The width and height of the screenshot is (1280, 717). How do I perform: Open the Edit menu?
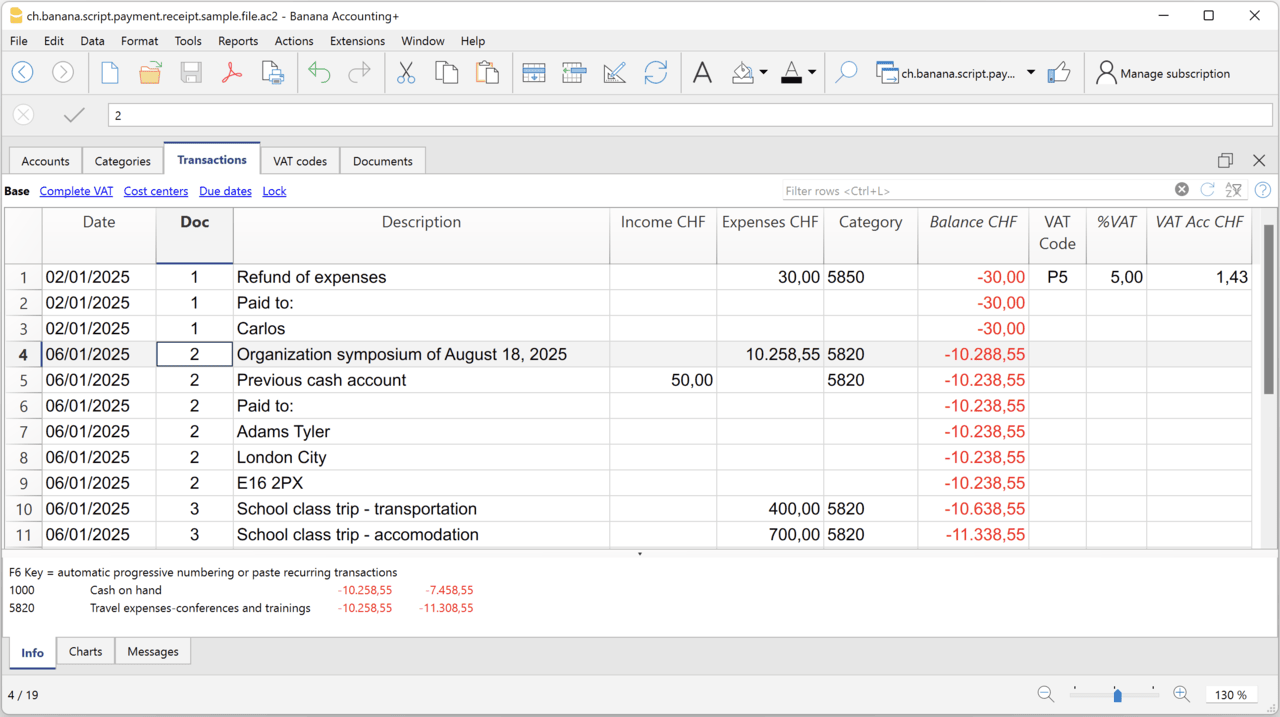tap(54, 41)
